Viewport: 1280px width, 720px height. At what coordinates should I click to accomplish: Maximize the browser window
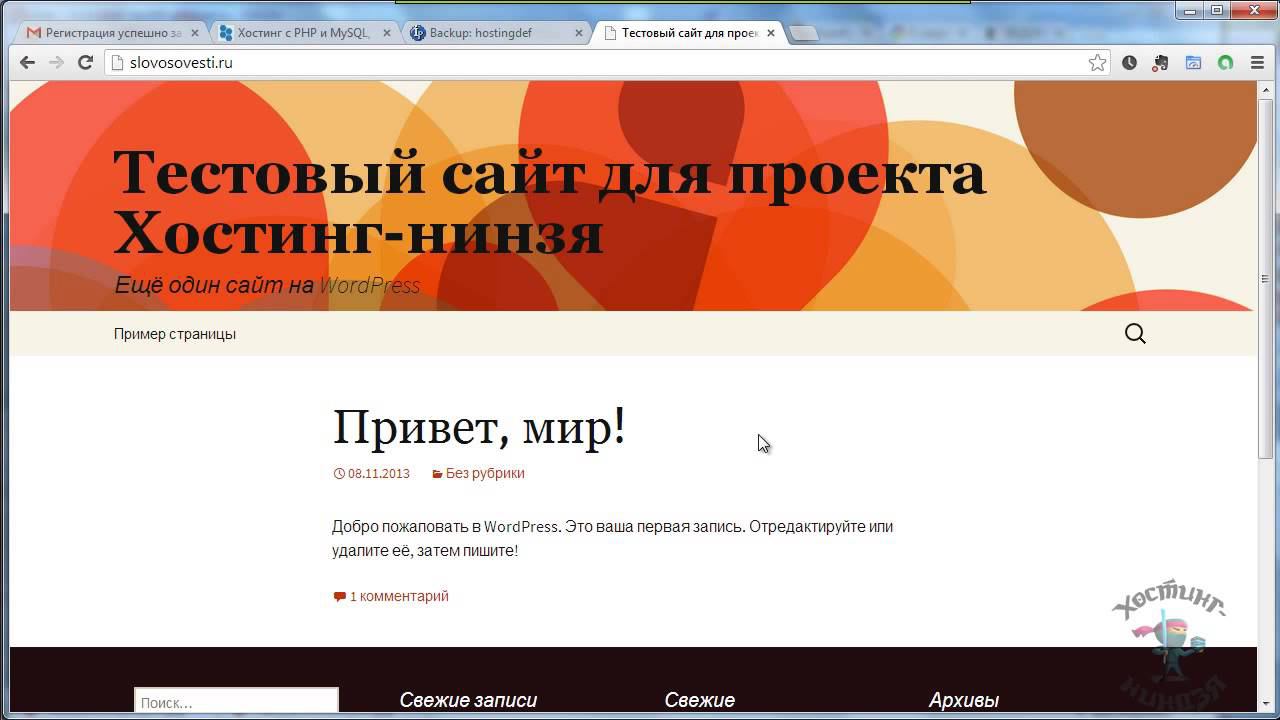[1216, 10]
